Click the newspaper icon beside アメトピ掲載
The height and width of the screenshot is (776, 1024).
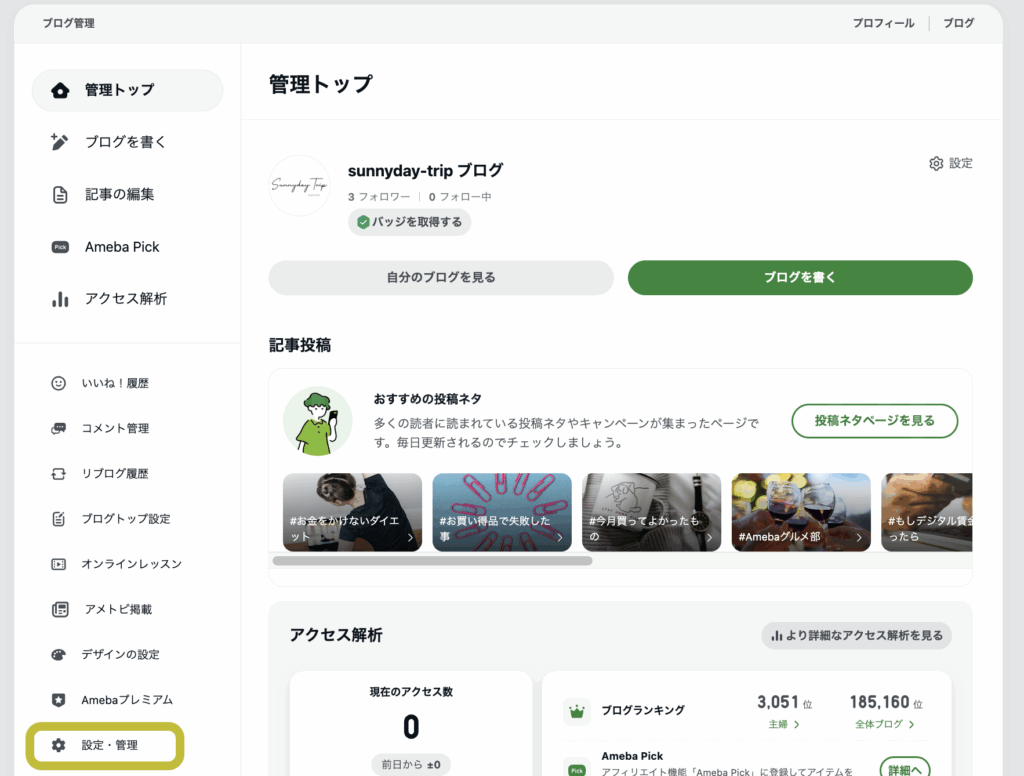(x=60, y=609)
